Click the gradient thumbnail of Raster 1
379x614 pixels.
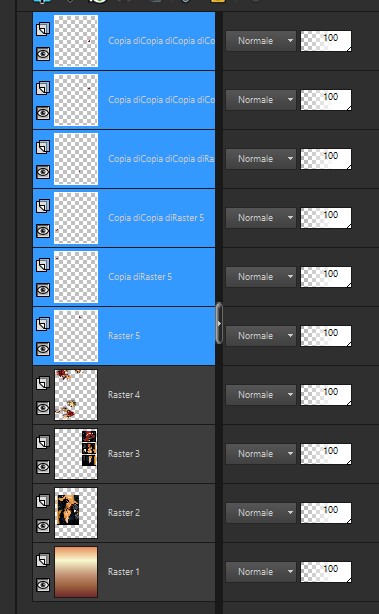(x=76, y=572)
